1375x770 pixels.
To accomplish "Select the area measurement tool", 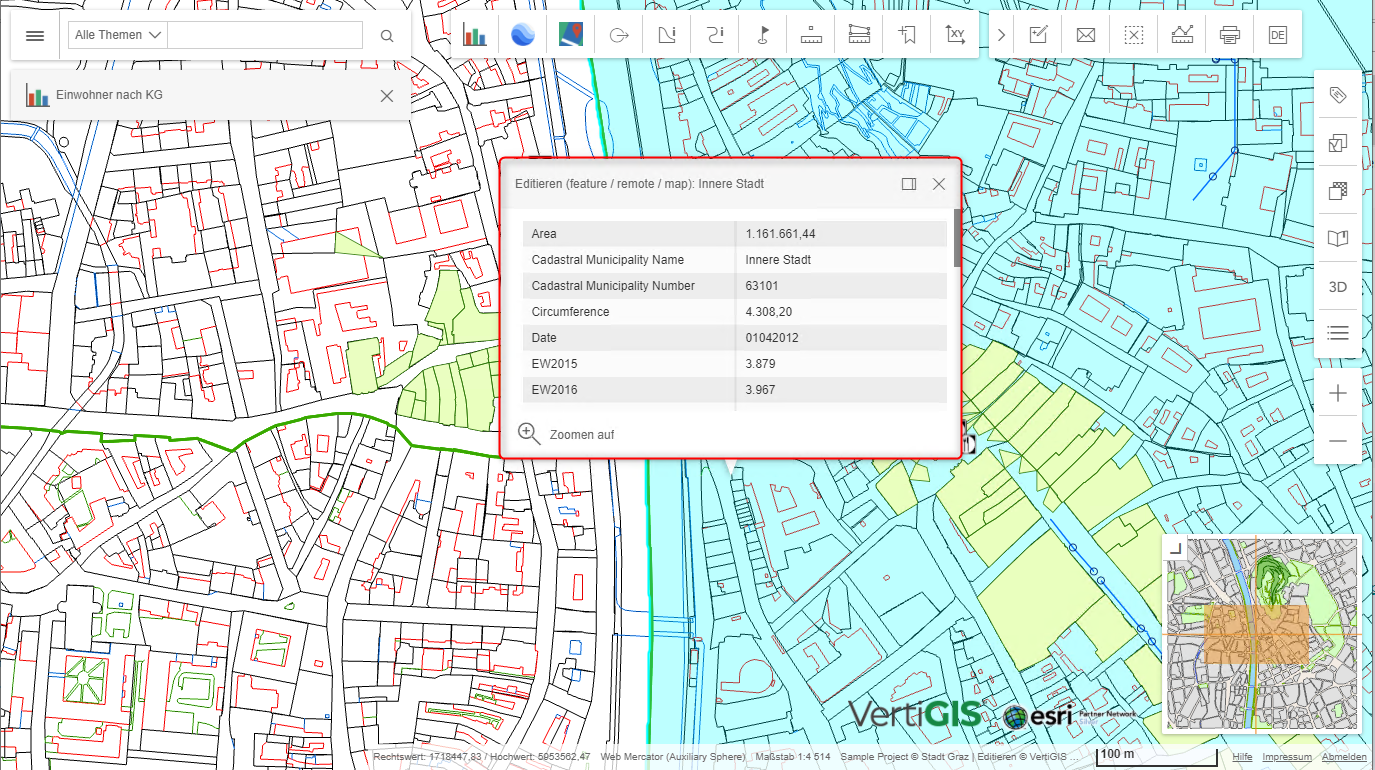I will point(859,34).
